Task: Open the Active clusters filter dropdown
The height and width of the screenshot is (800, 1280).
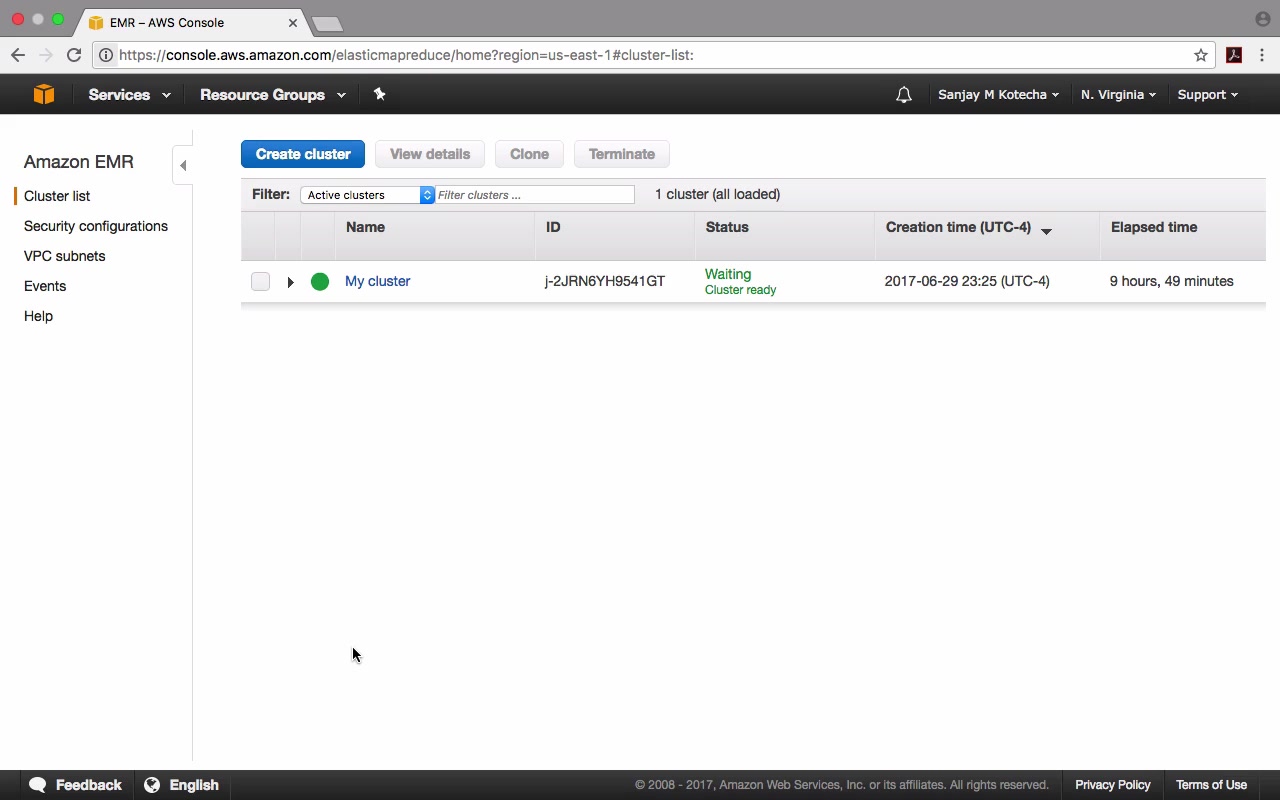Action: tap(367, 195)
